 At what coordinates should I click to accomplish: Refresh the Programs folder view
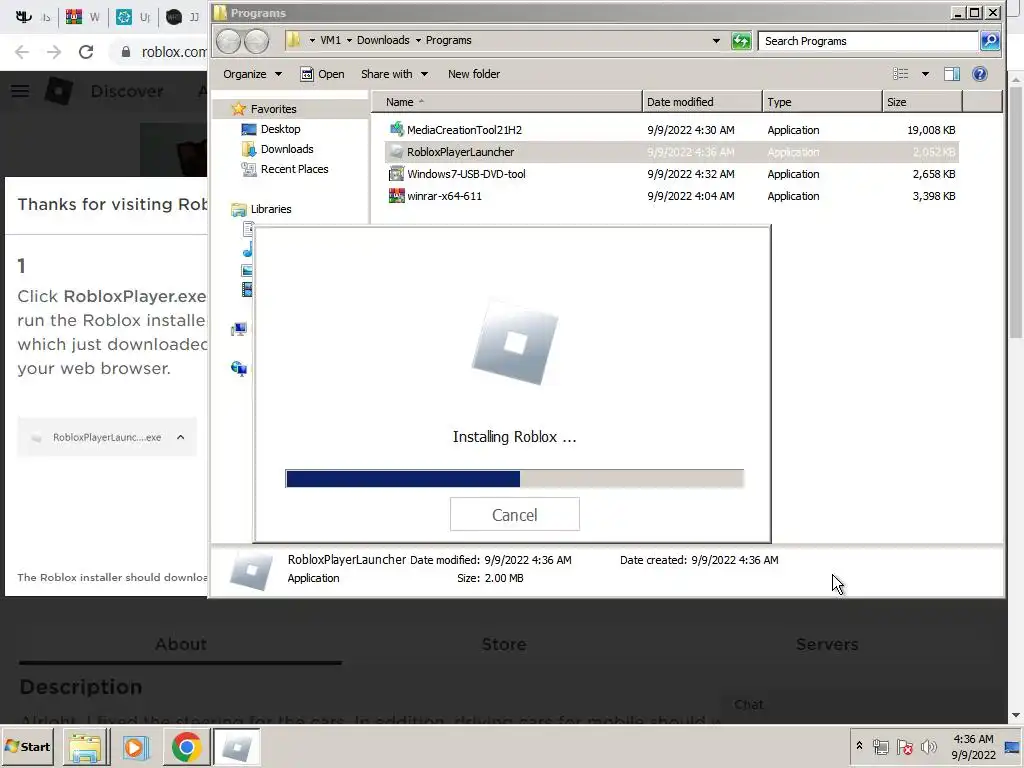tap(741, 40)
